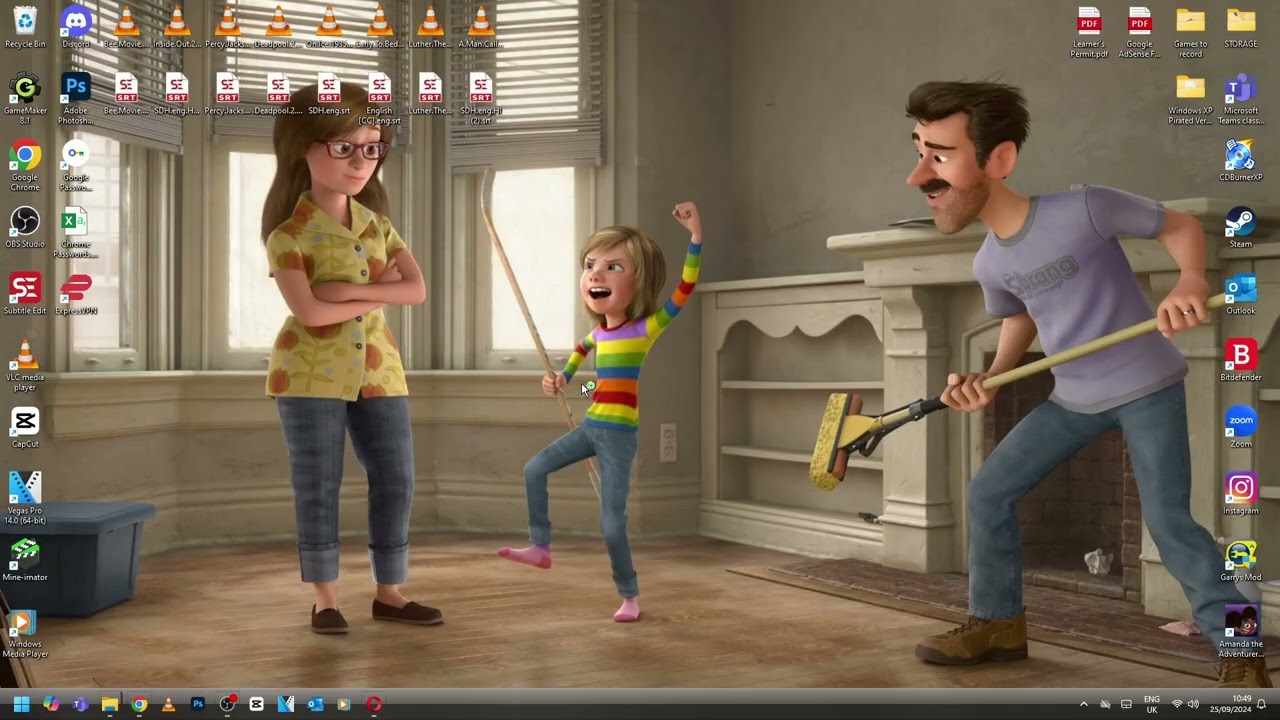This screenshot has height=720, width=1280.
Task: Open File Explorer from the taskbar
Action: click(x=110, y=704)
